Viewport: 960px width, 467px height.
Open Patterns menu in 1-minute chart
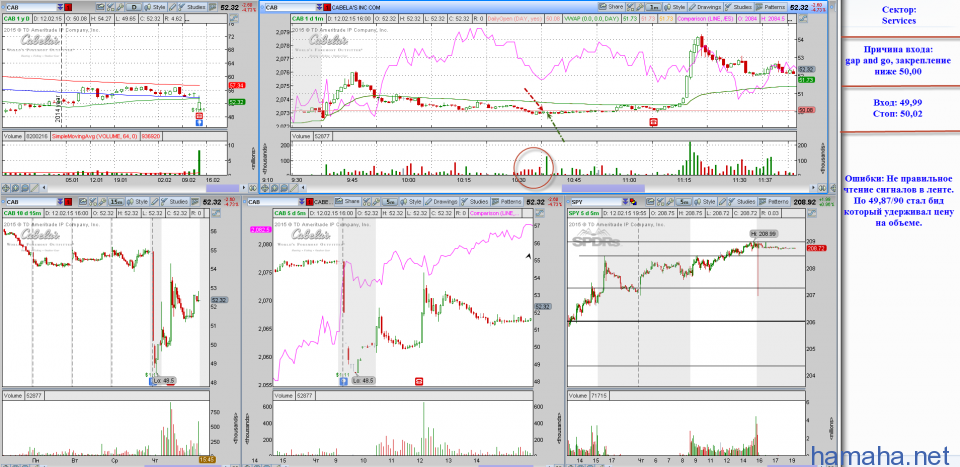click(770, 7)
